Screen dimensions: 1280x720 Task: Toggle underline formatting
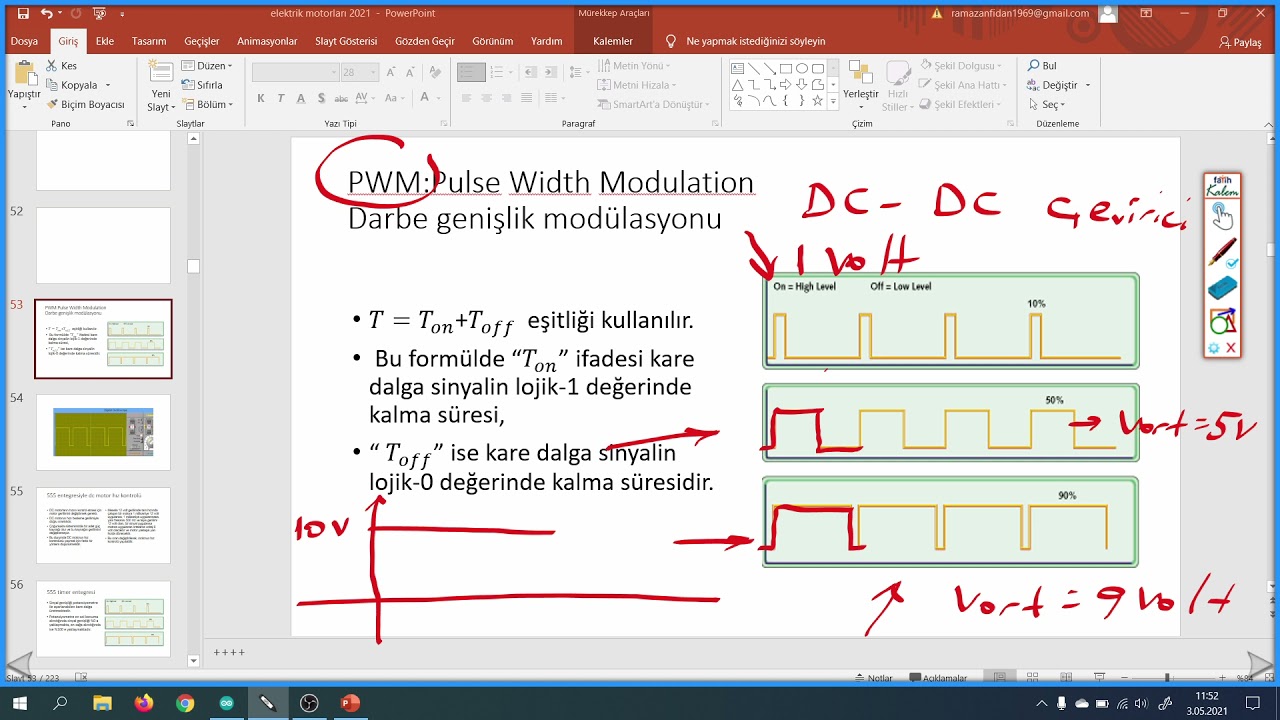tap(301, 98)
